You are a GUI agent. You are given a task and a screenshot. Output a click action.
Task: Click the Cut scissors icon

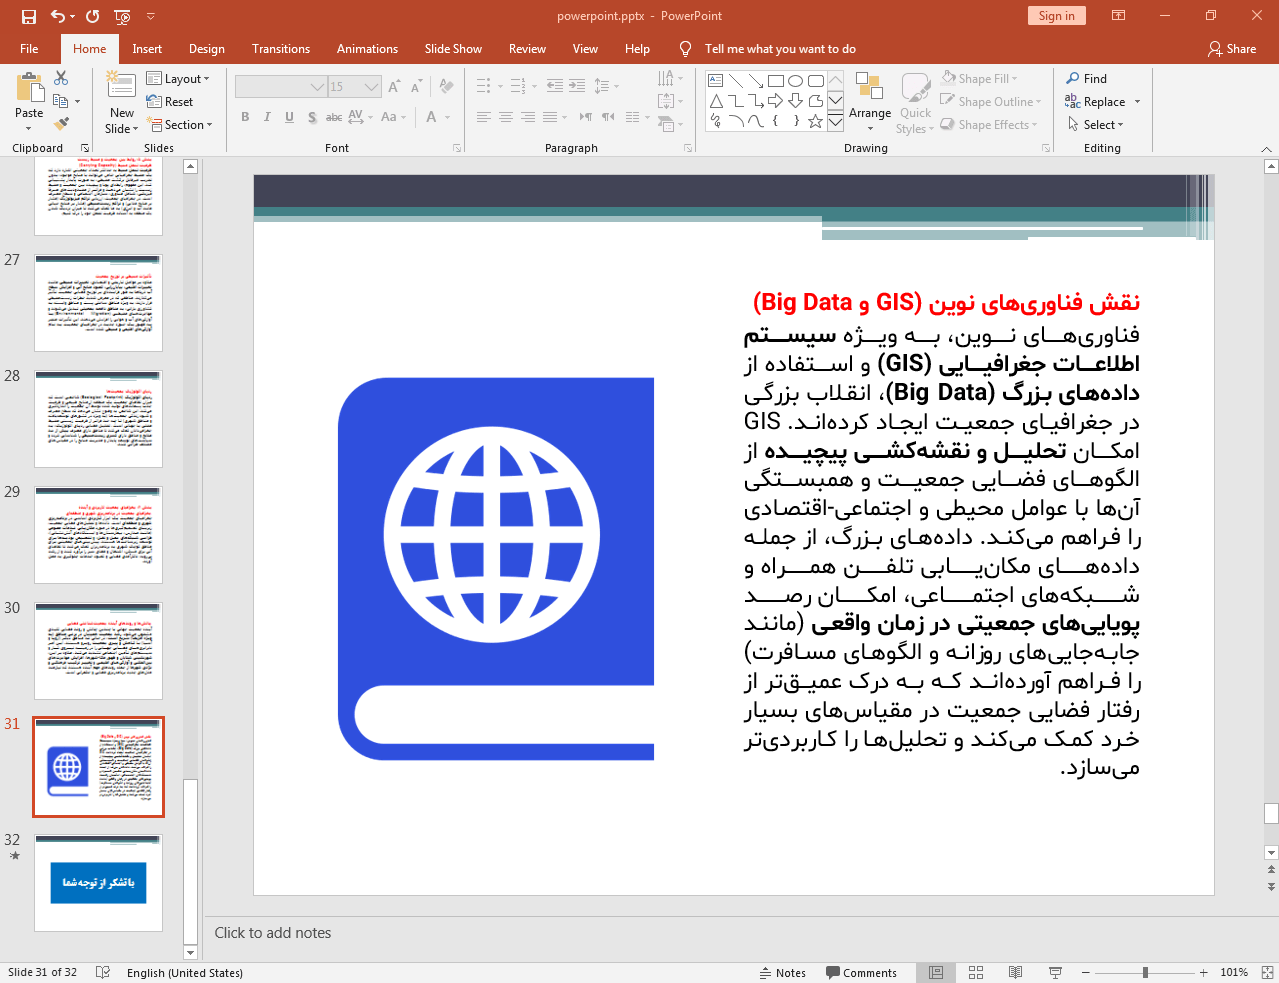(61, 78)
